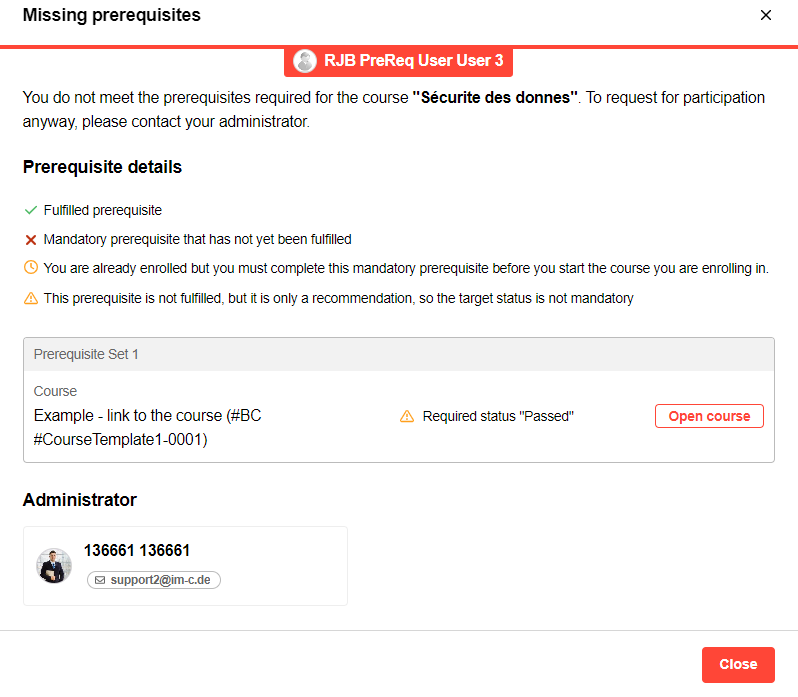Image resolution: width=798 pixels, height=697 pixels.
Task: Click the red X mandatory prerequisite icon
Action: (x=31, y=240)
